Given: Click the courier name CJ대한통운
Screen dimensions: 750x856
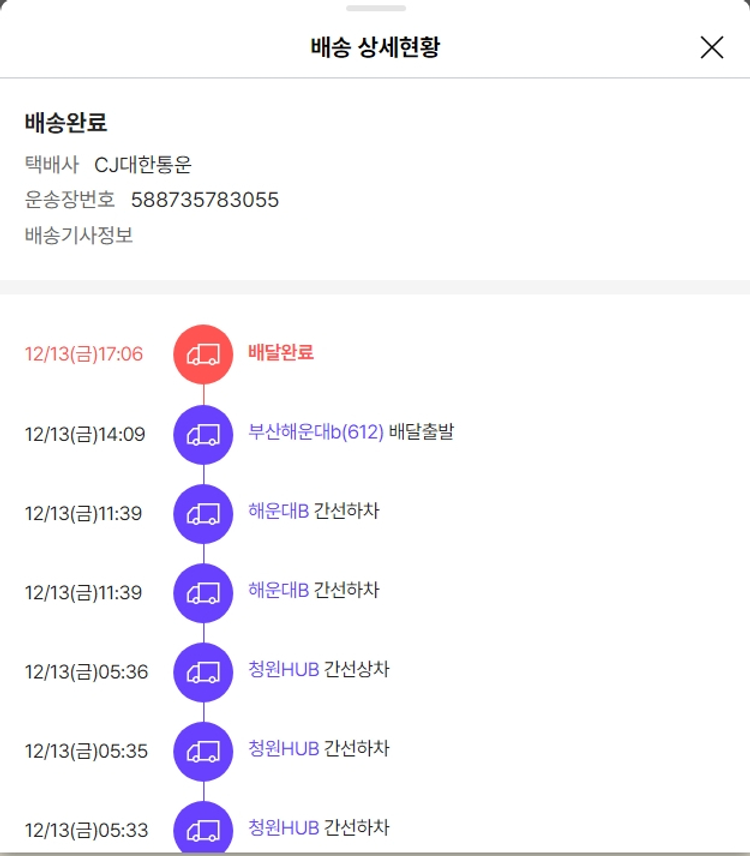Looking at the screenshot, I should coord(142,164).
